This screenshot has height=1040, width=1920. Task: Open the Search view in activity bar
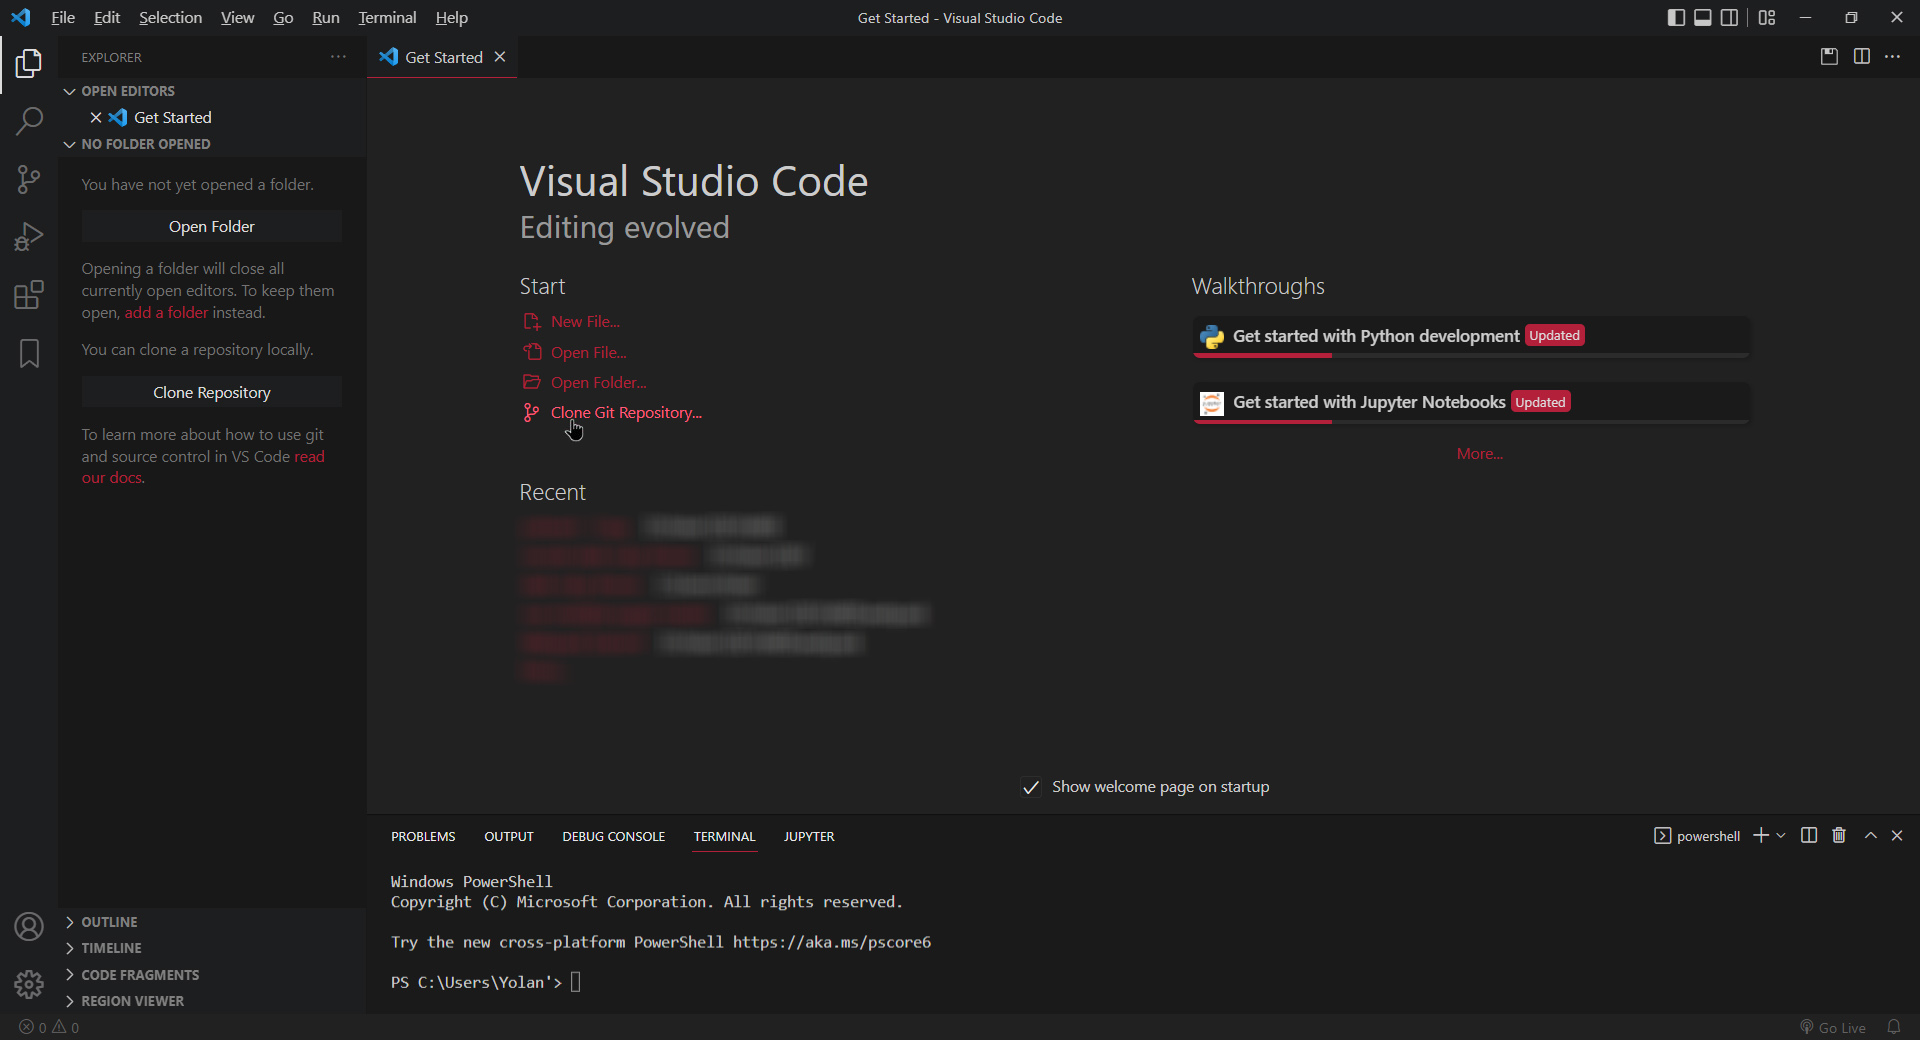[29, 122]
